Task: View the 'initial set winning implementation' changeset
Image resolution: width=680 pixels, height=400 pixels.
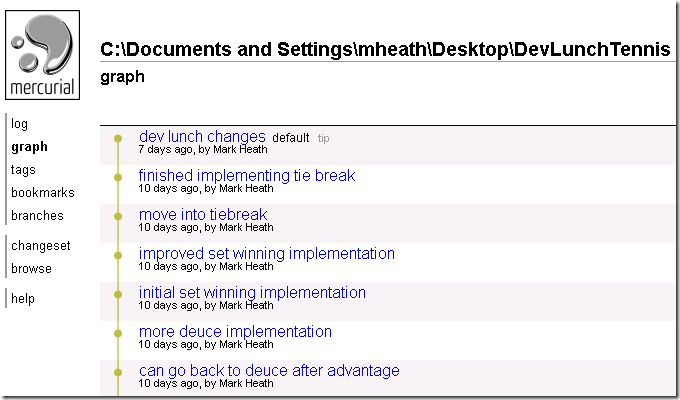Action: pos(252,293)
